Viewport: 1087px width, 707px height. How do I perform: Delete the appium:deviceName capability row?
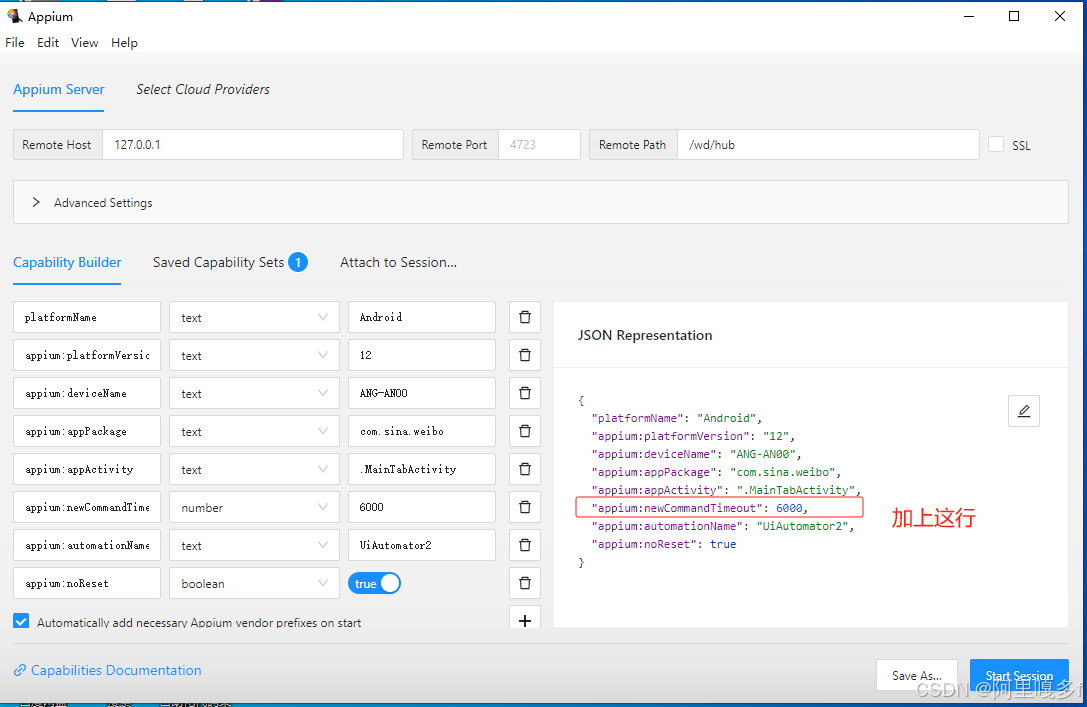point(525,393)
